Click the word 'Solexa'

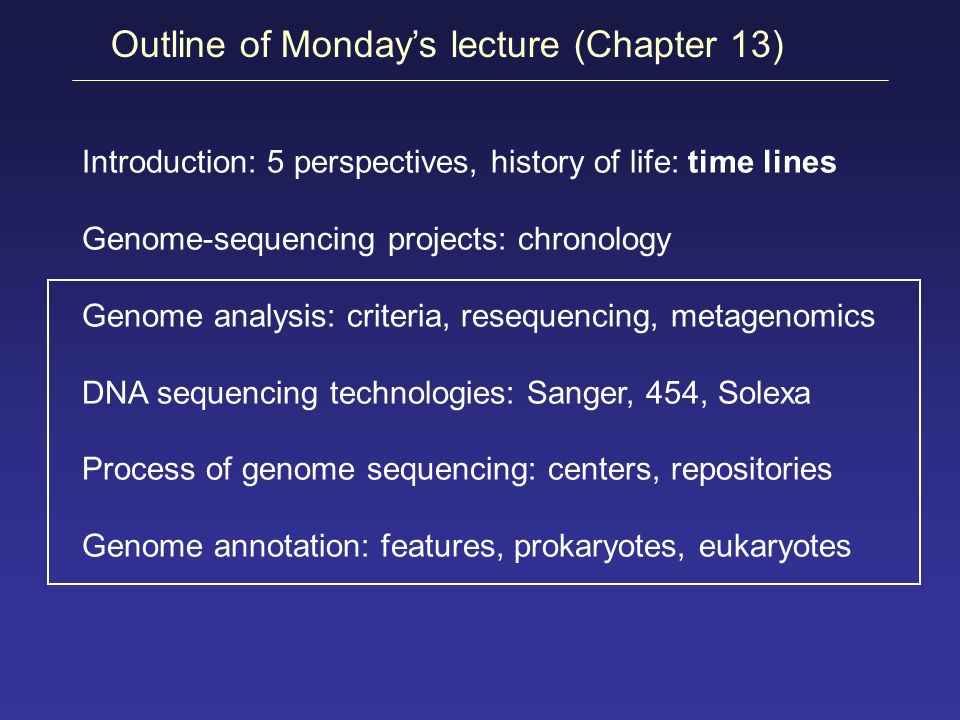coord(764,393)
